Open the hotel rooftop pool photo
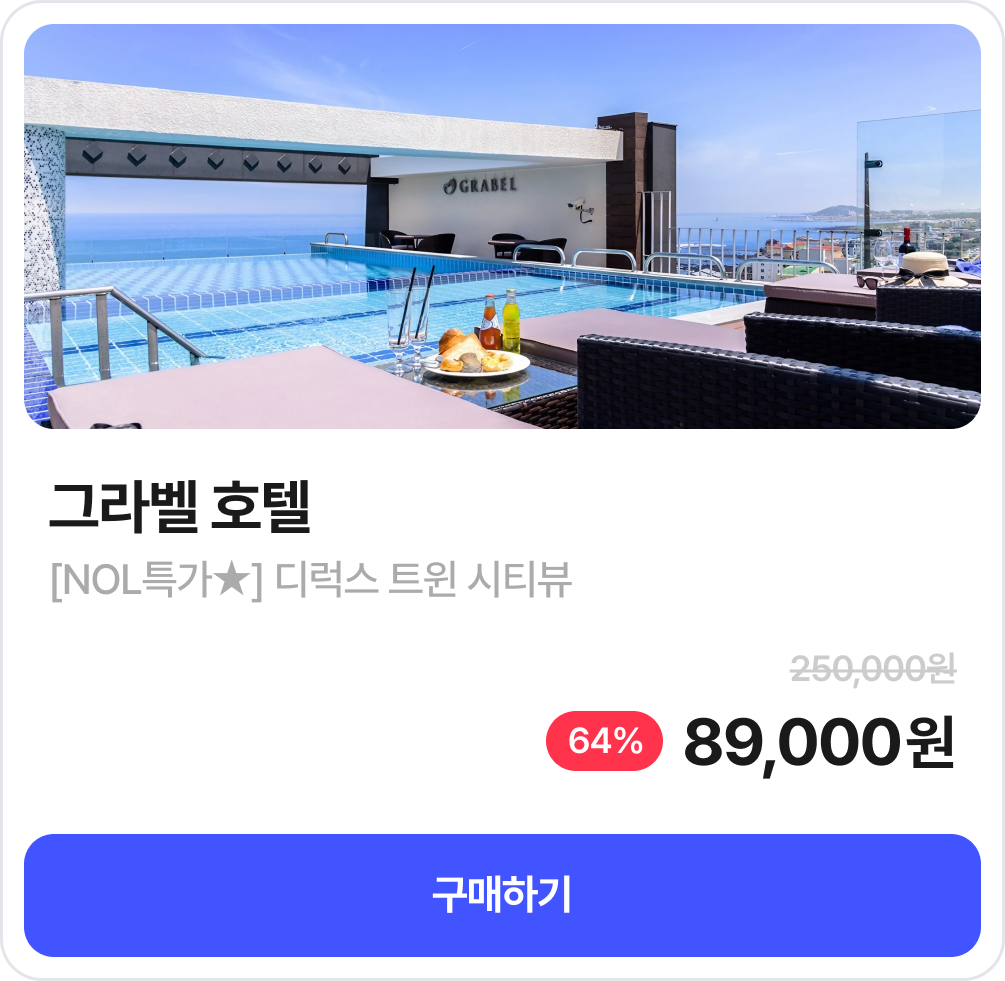The height and width of the screenshot is (981, 1005). click(502, 226)
